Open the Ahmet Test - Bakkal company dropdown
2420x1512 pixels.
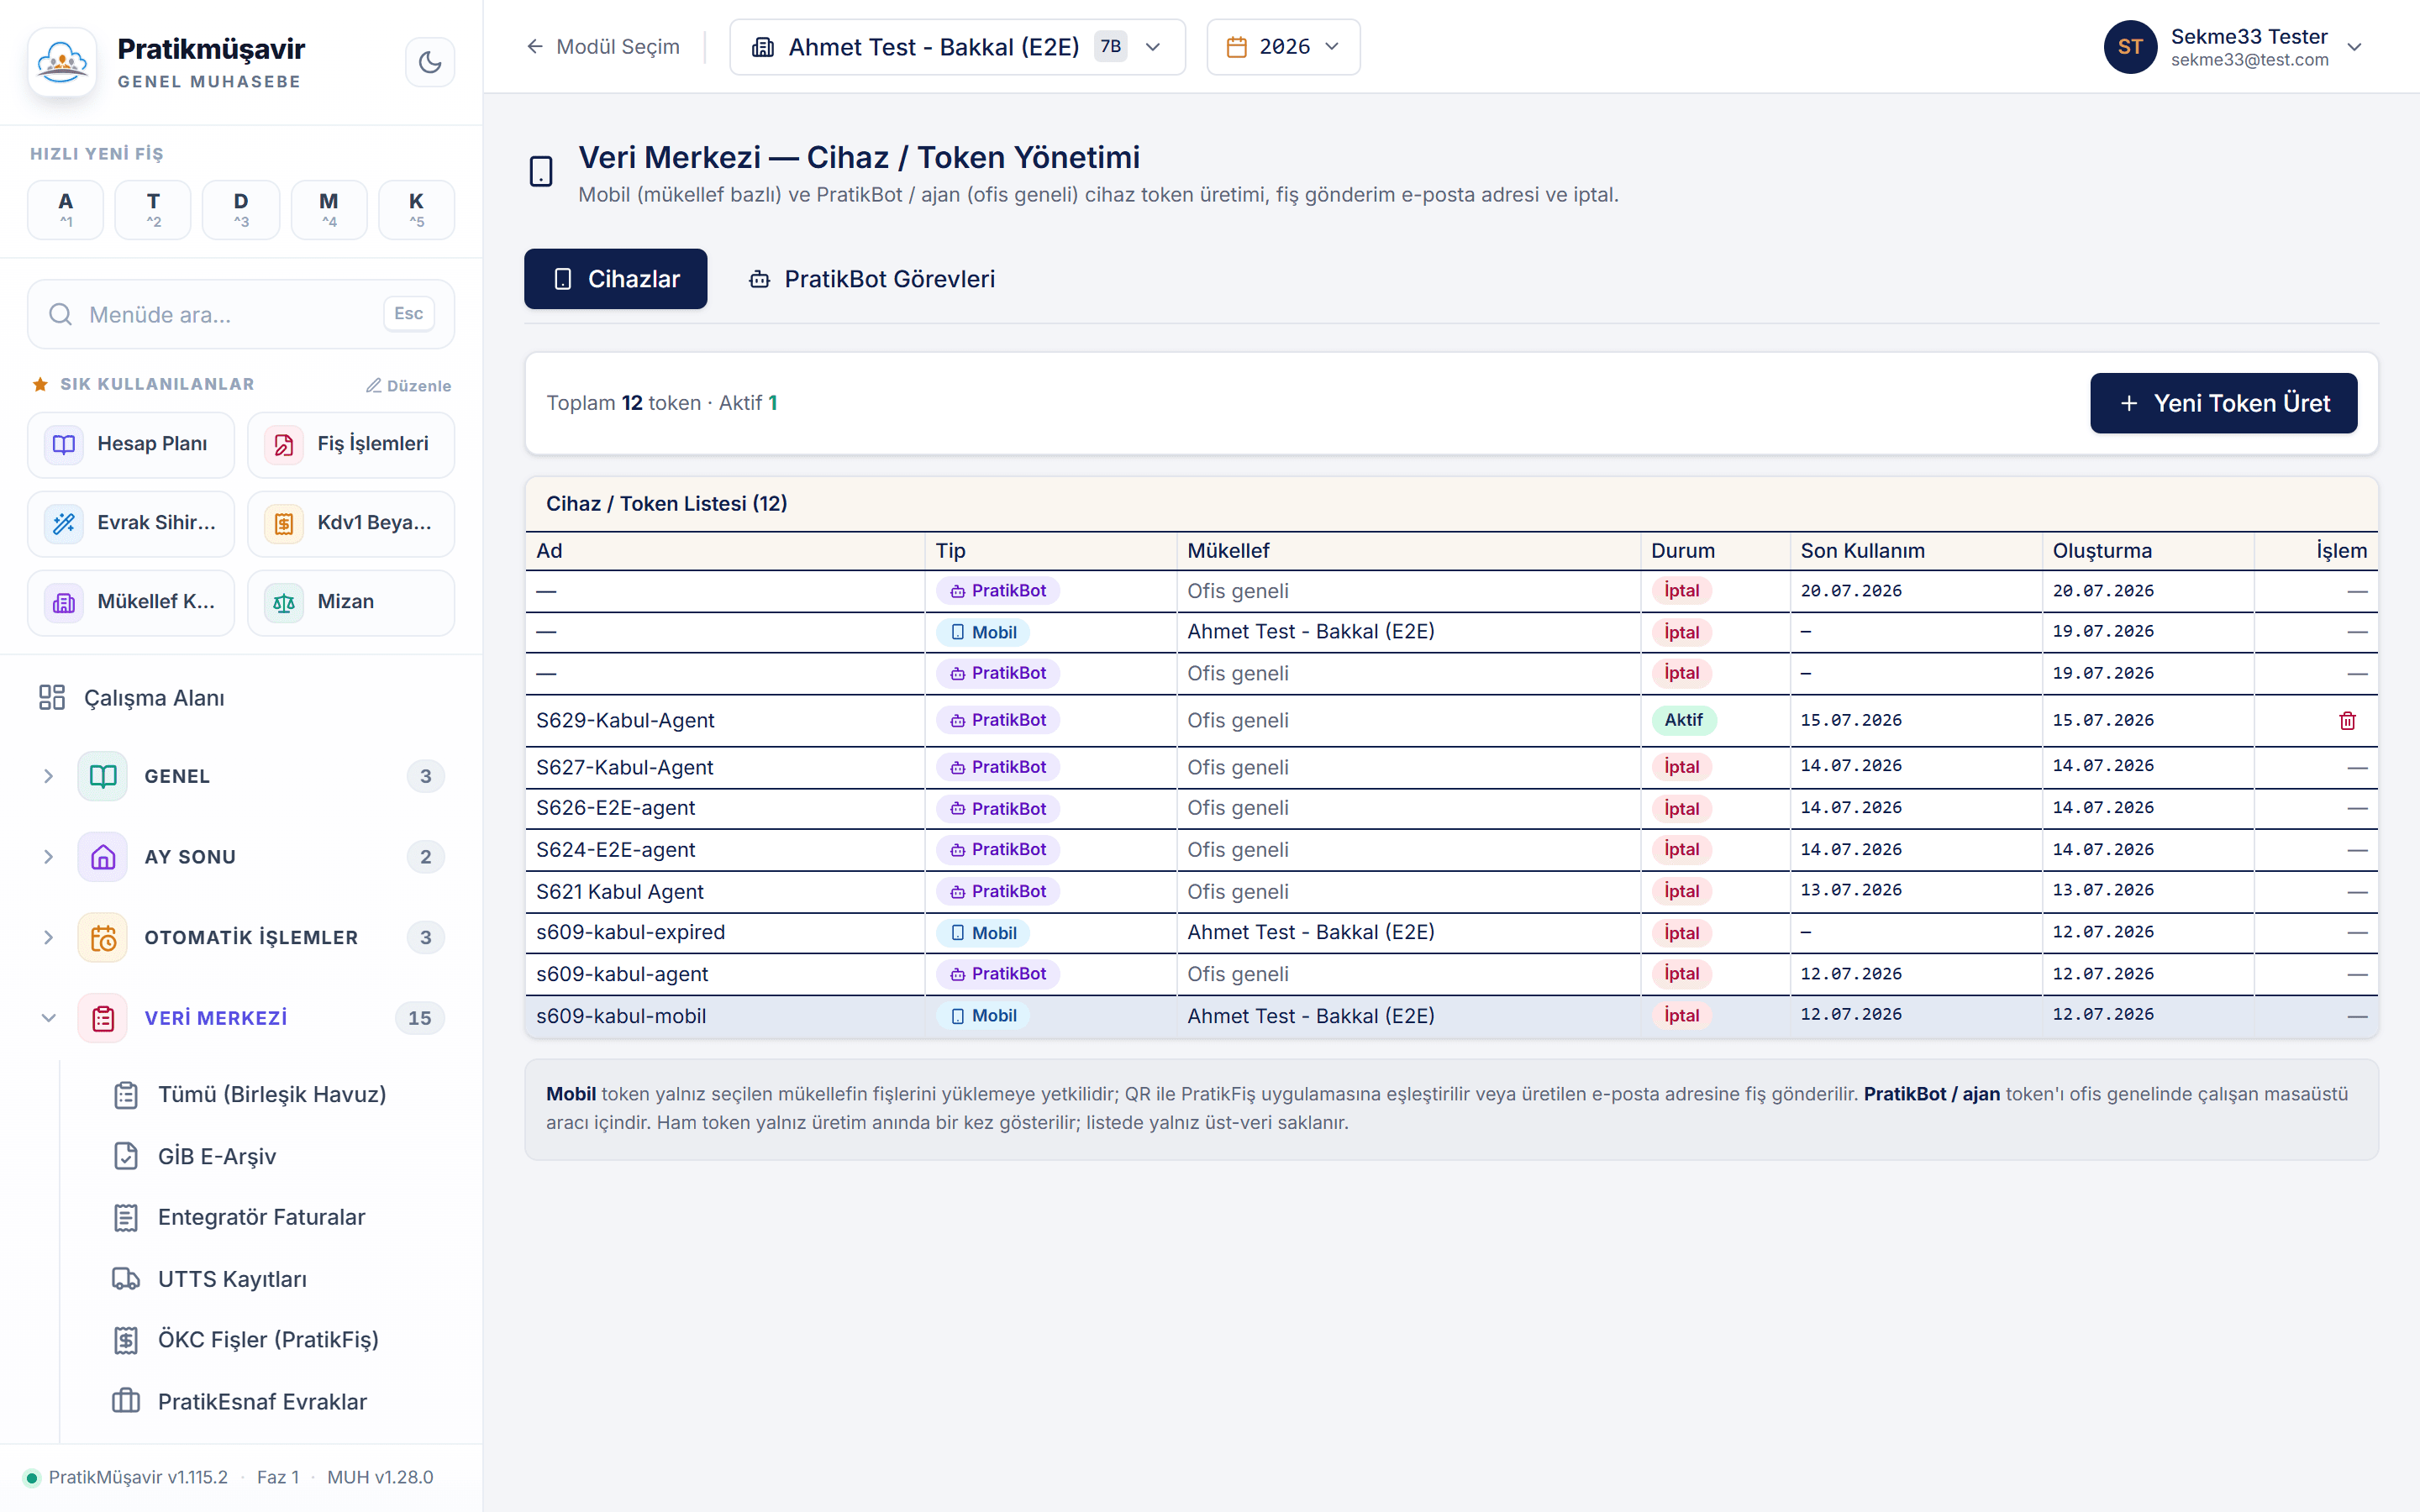pyautogui.click(x=957, y=47)
